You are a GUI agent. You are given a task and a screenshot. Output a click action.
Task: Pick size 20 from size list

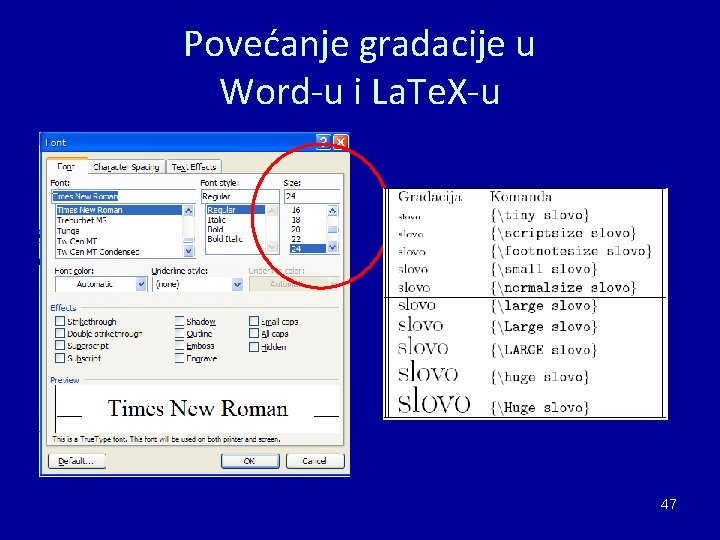(296, 229)
